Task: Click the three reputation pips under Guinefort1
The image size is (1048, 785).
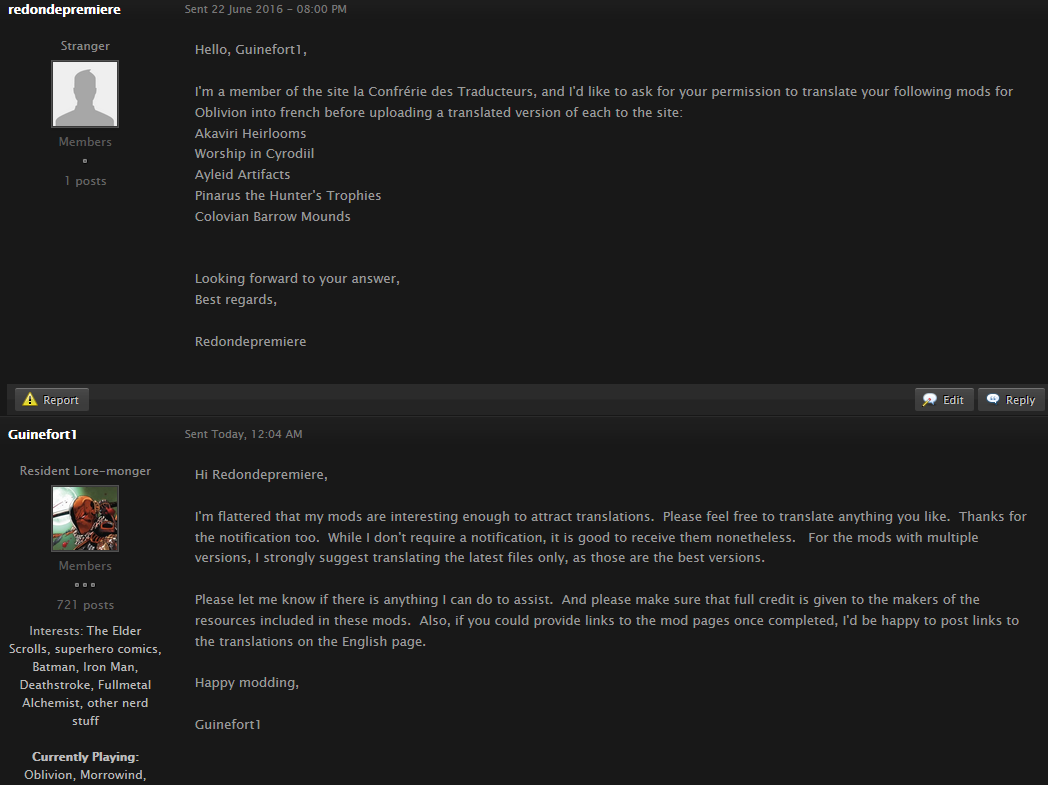Action: tap(85, 585)
